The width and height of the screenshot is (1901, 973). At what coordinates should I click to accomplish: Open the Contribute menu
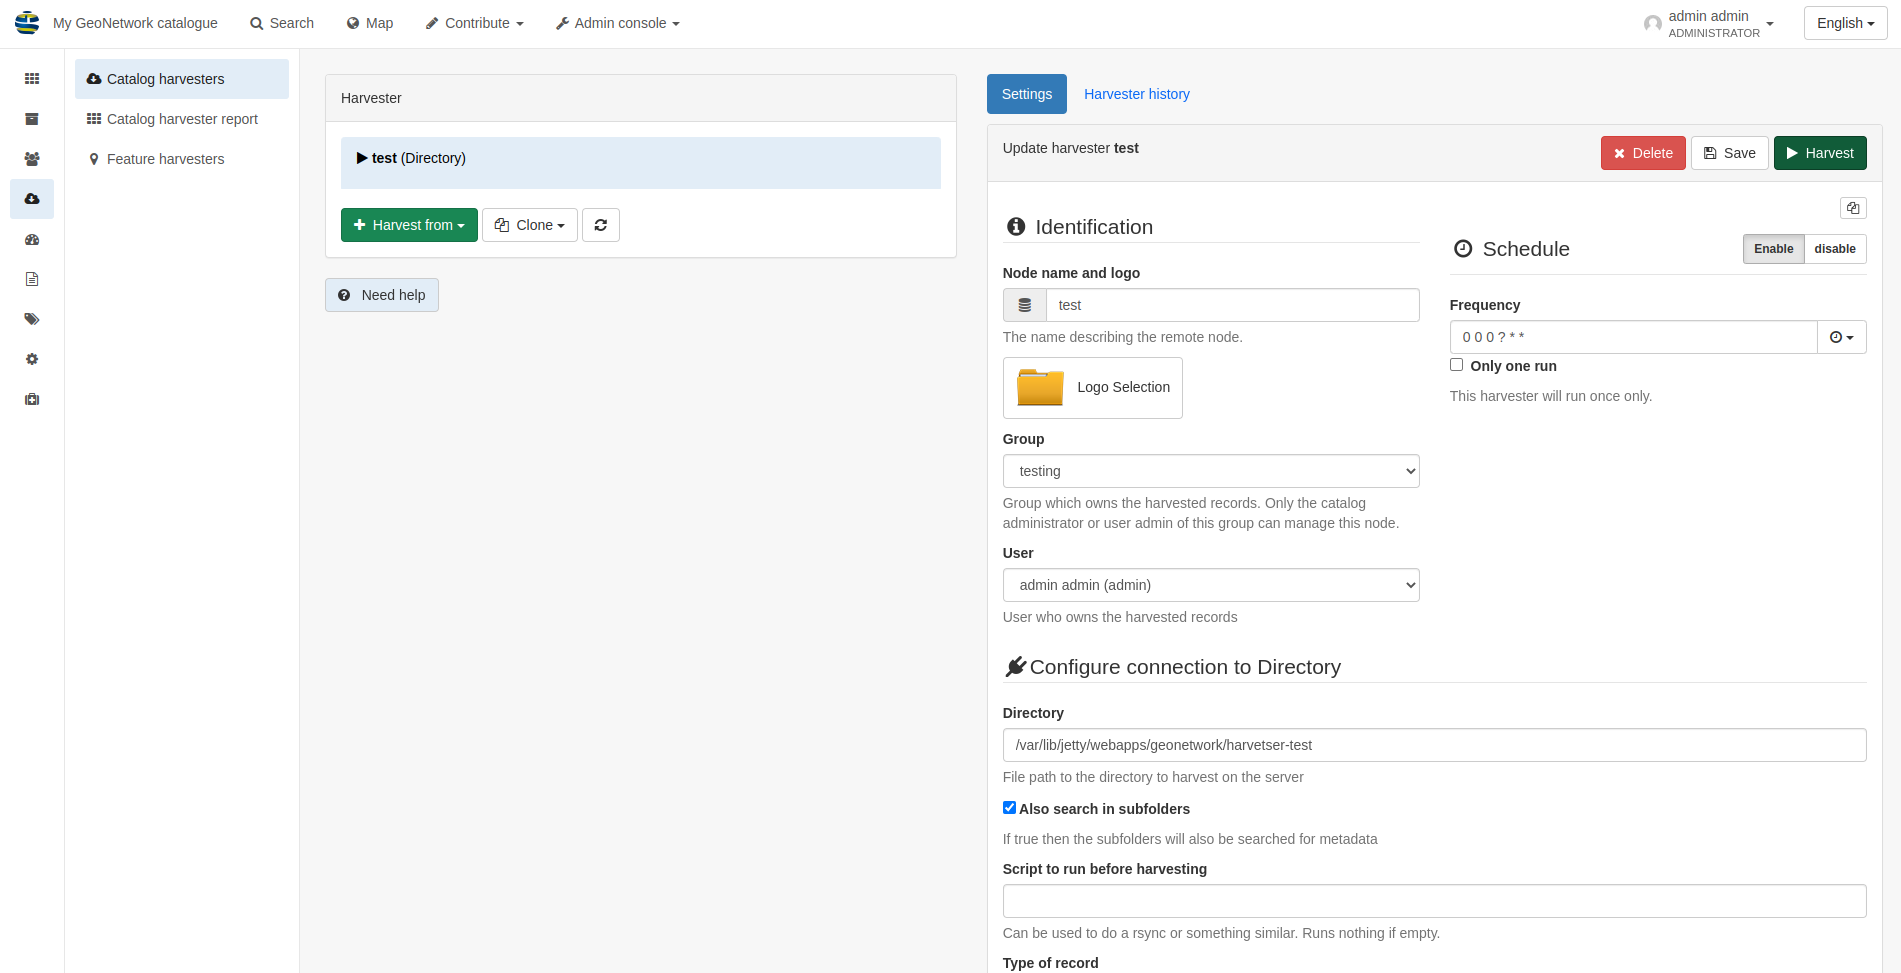click(x=475, y=23)
